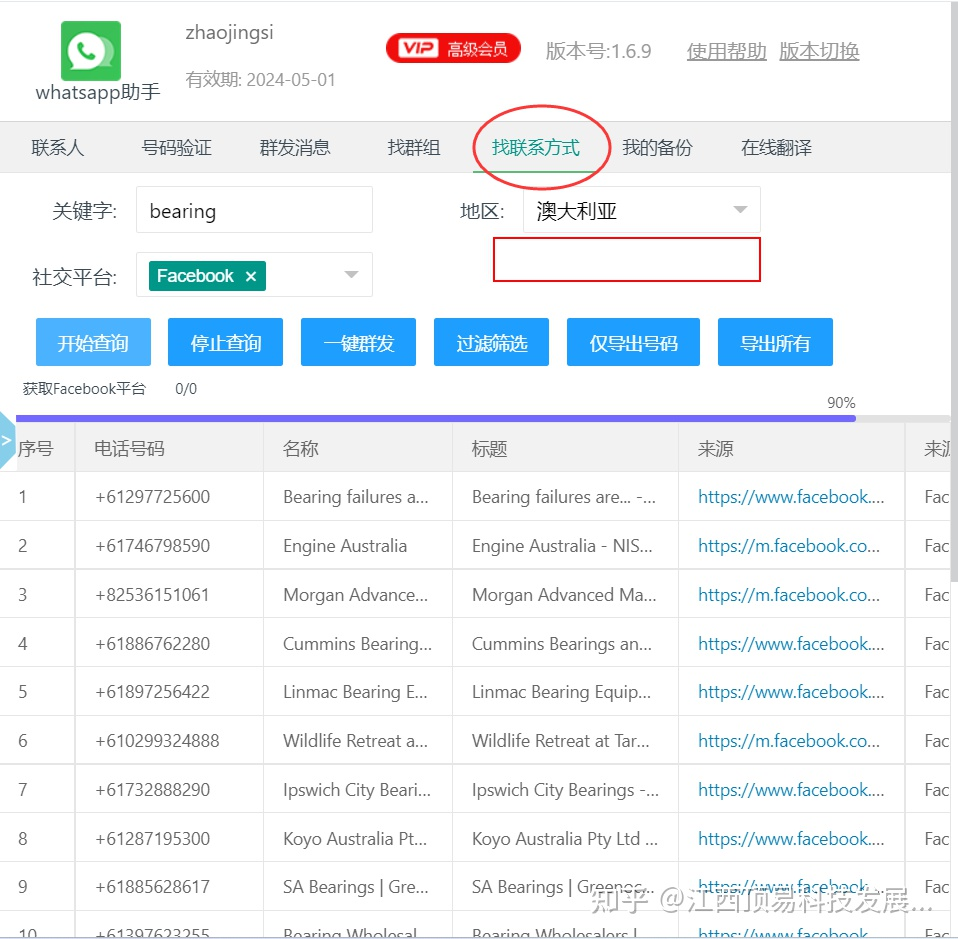Click the 90% progress bar
This screenshot has height=939, width=958.
click(x=483, y=418)
